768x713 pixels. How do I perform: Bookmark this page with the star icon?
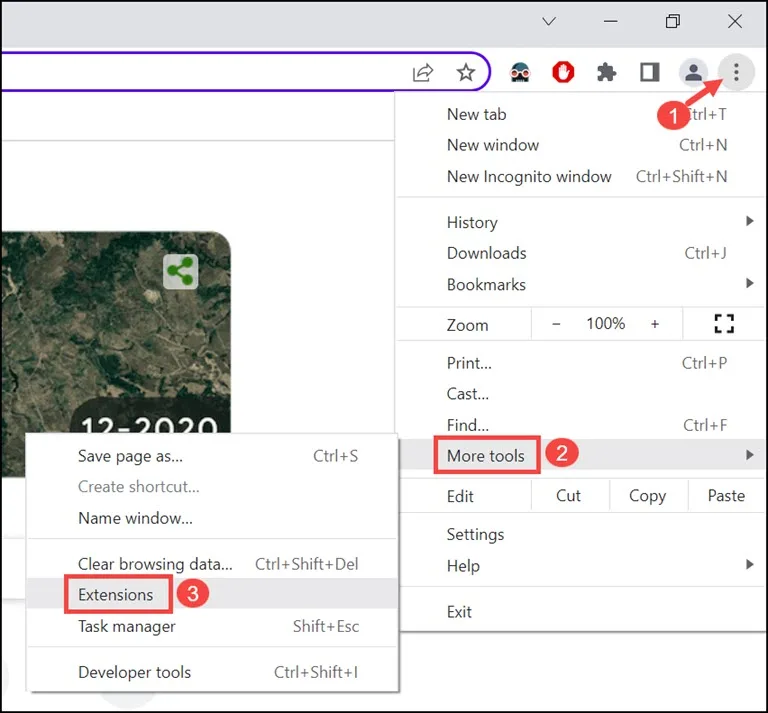click(465, 72)
